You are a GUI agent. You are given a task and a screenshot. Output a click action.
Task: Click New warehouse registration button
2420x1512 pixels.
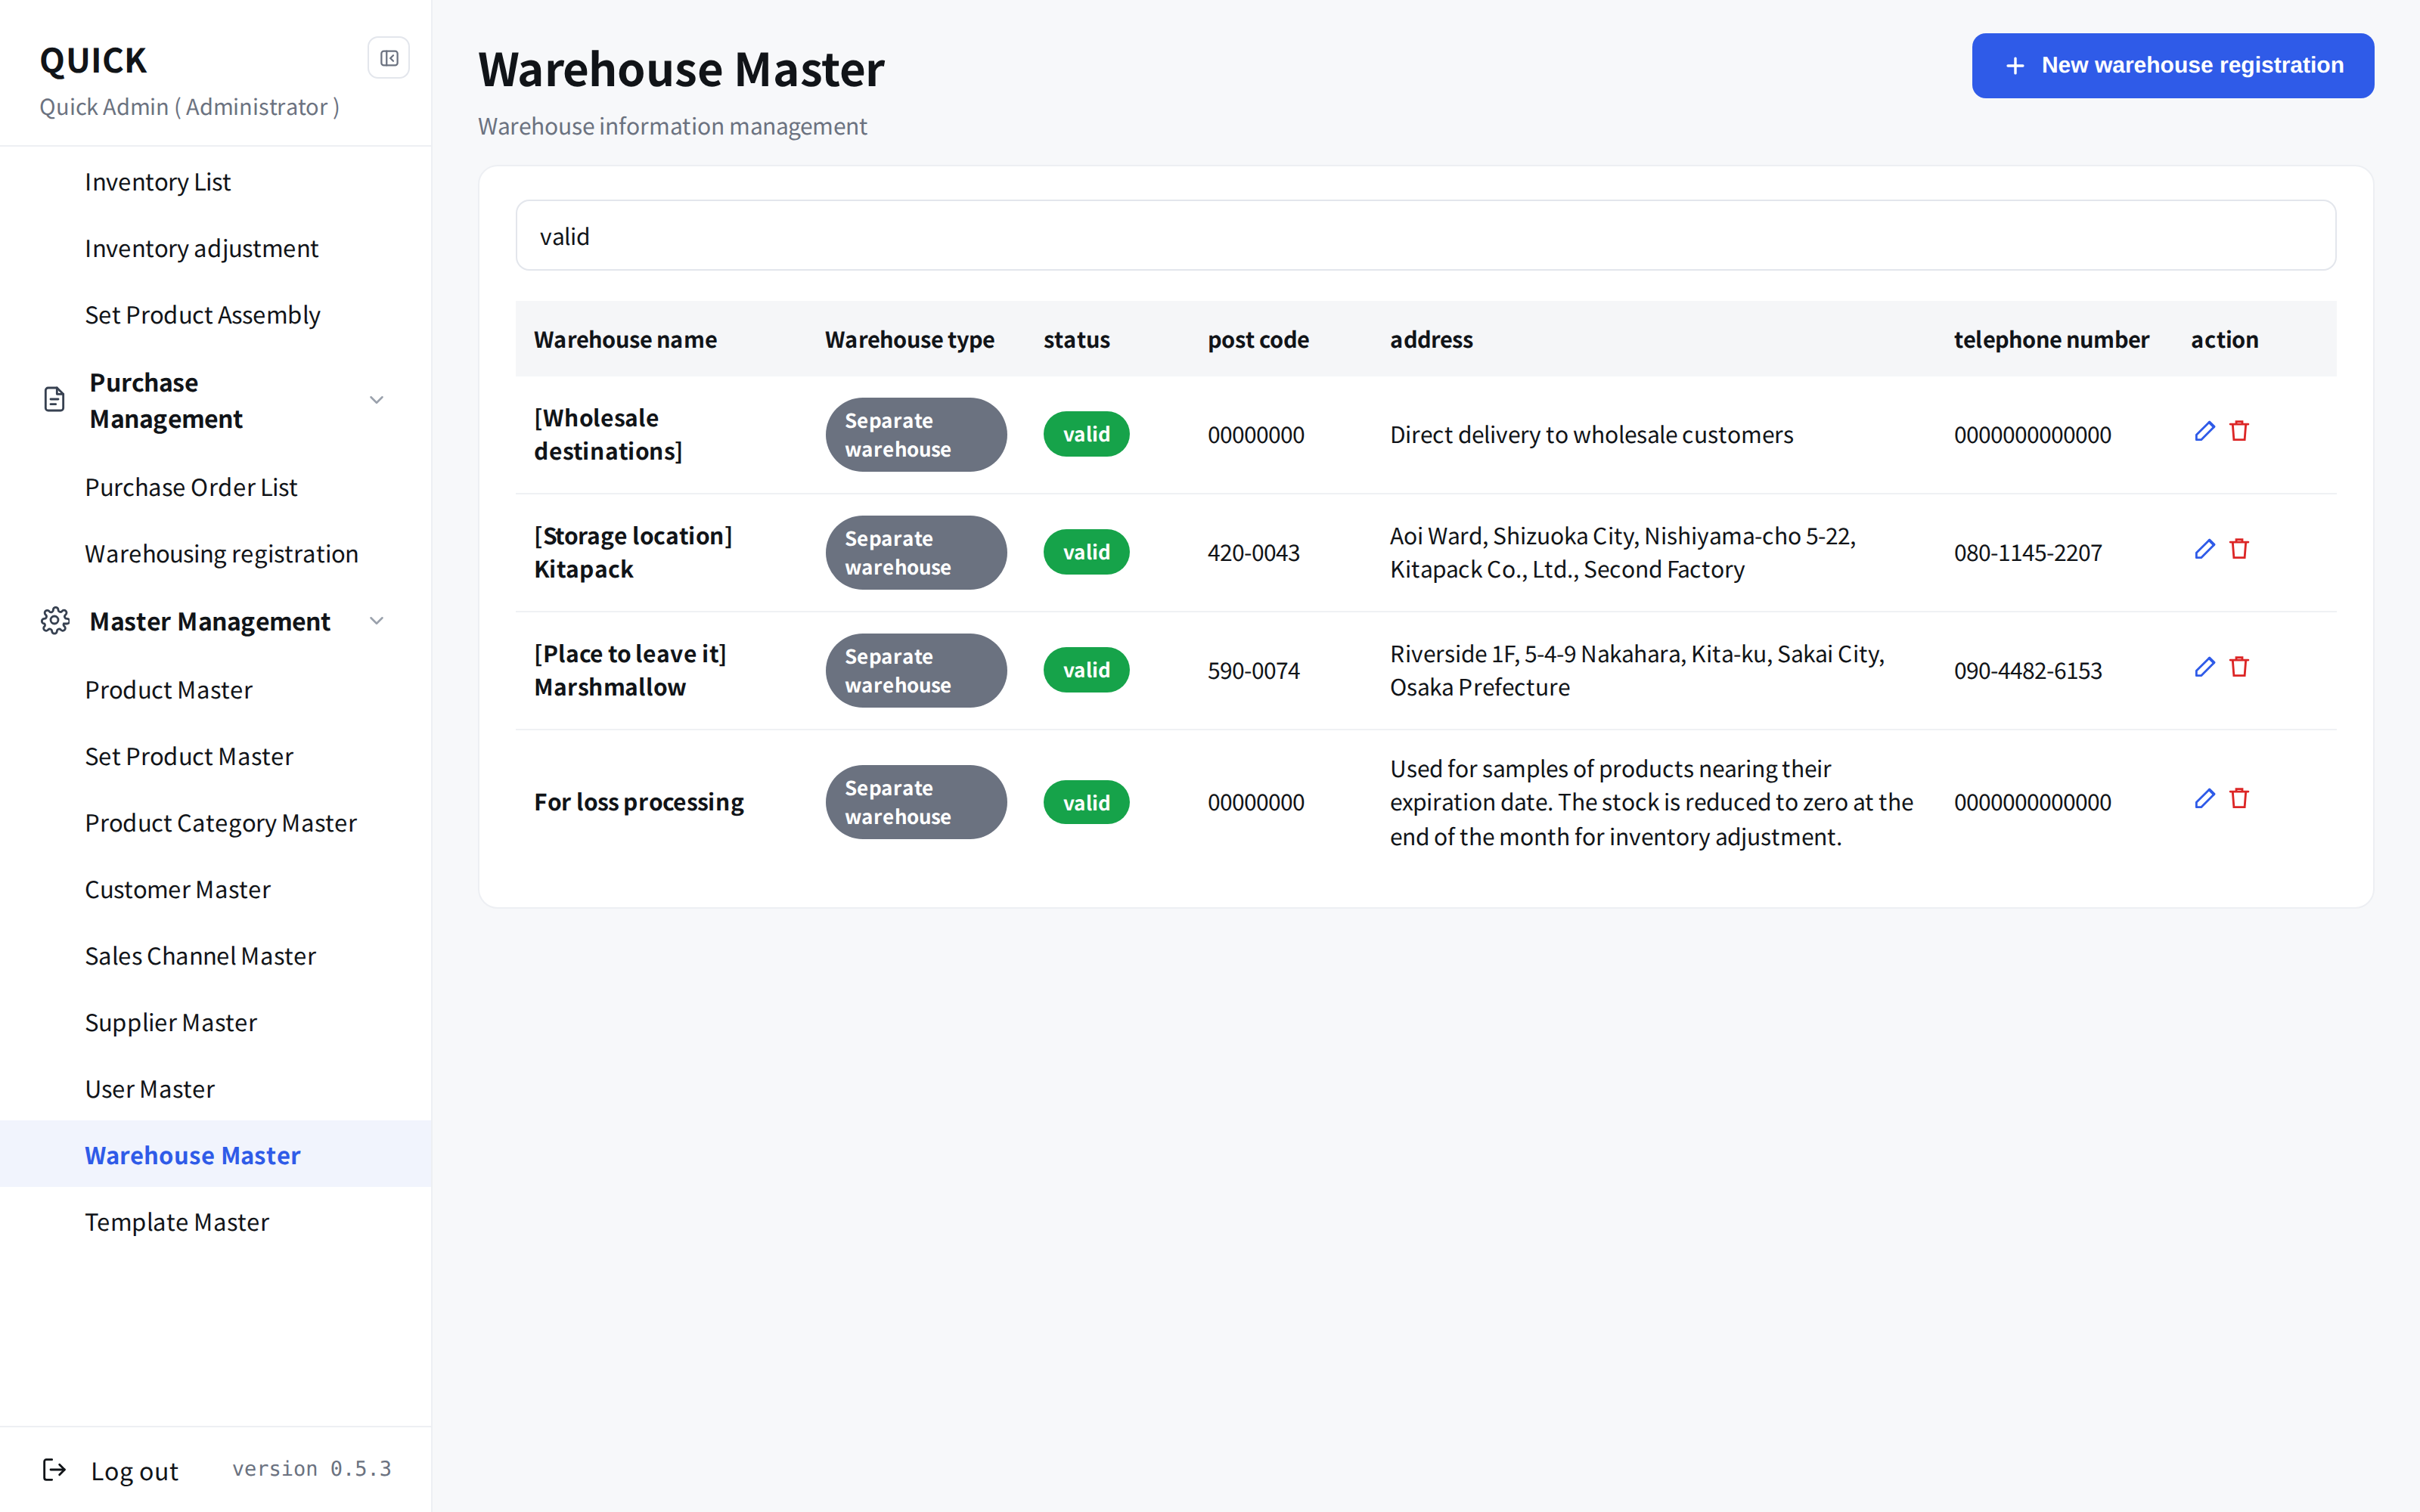coord(2172,65)
